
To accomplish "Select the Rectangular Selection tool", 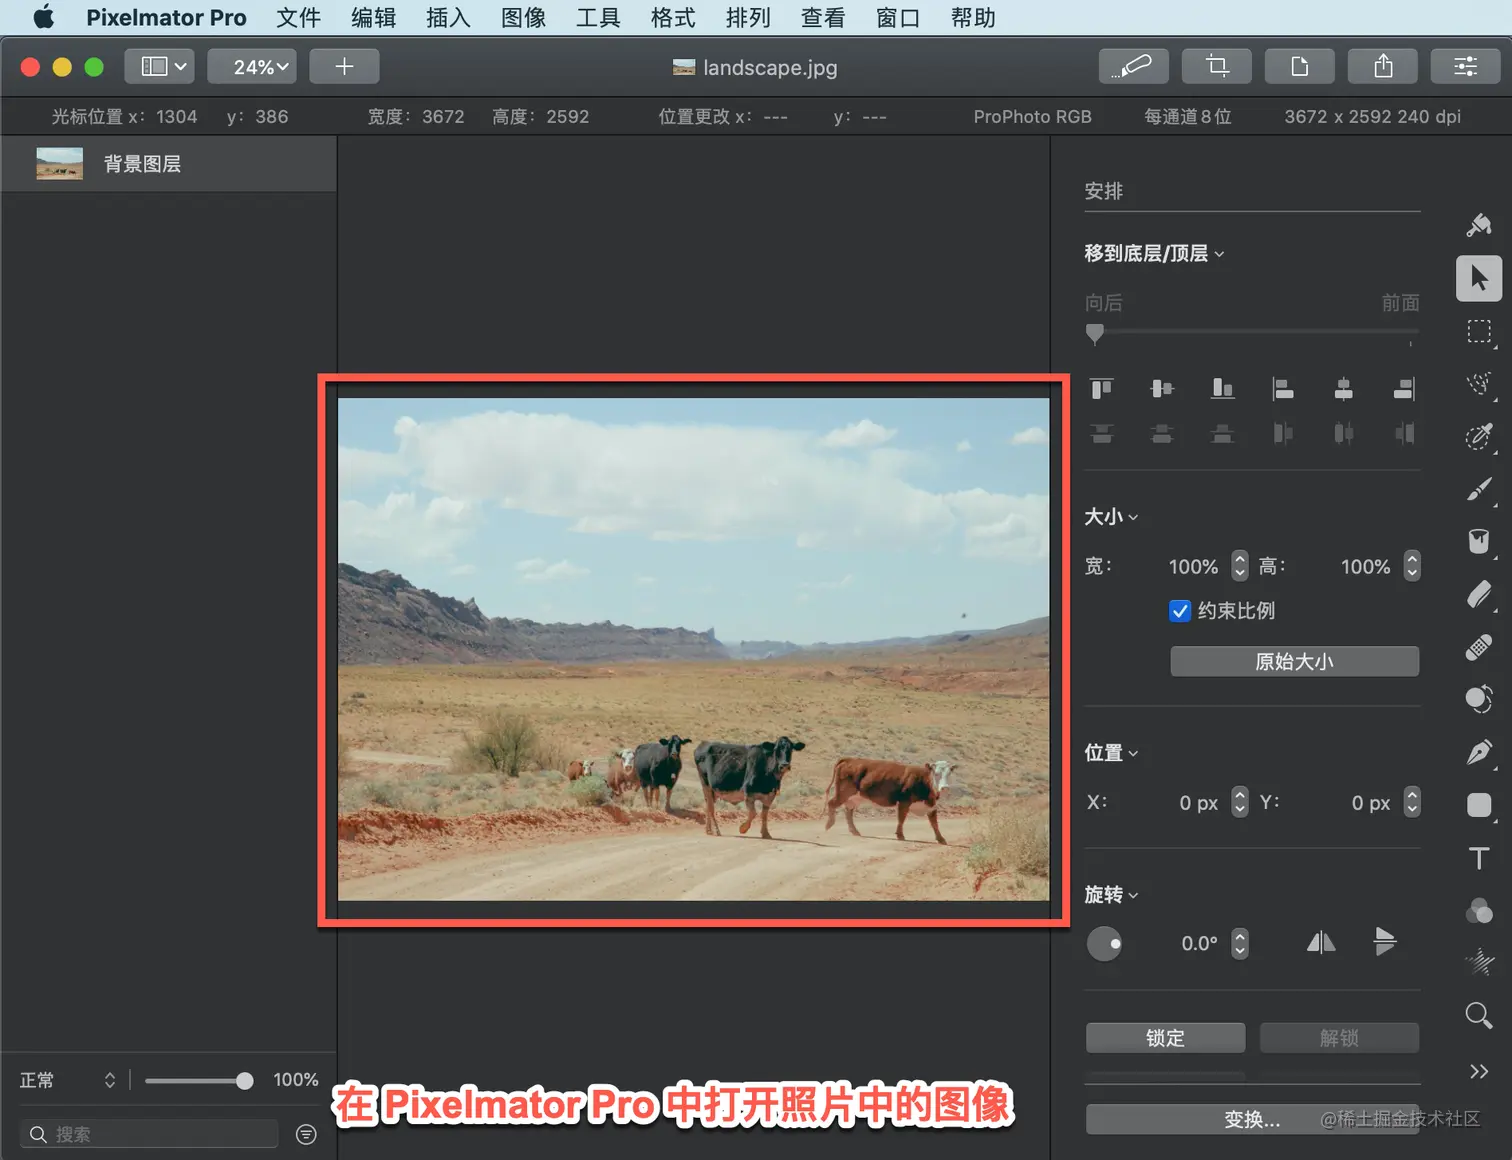I will pyautogui.click(x=1479, y=332).
